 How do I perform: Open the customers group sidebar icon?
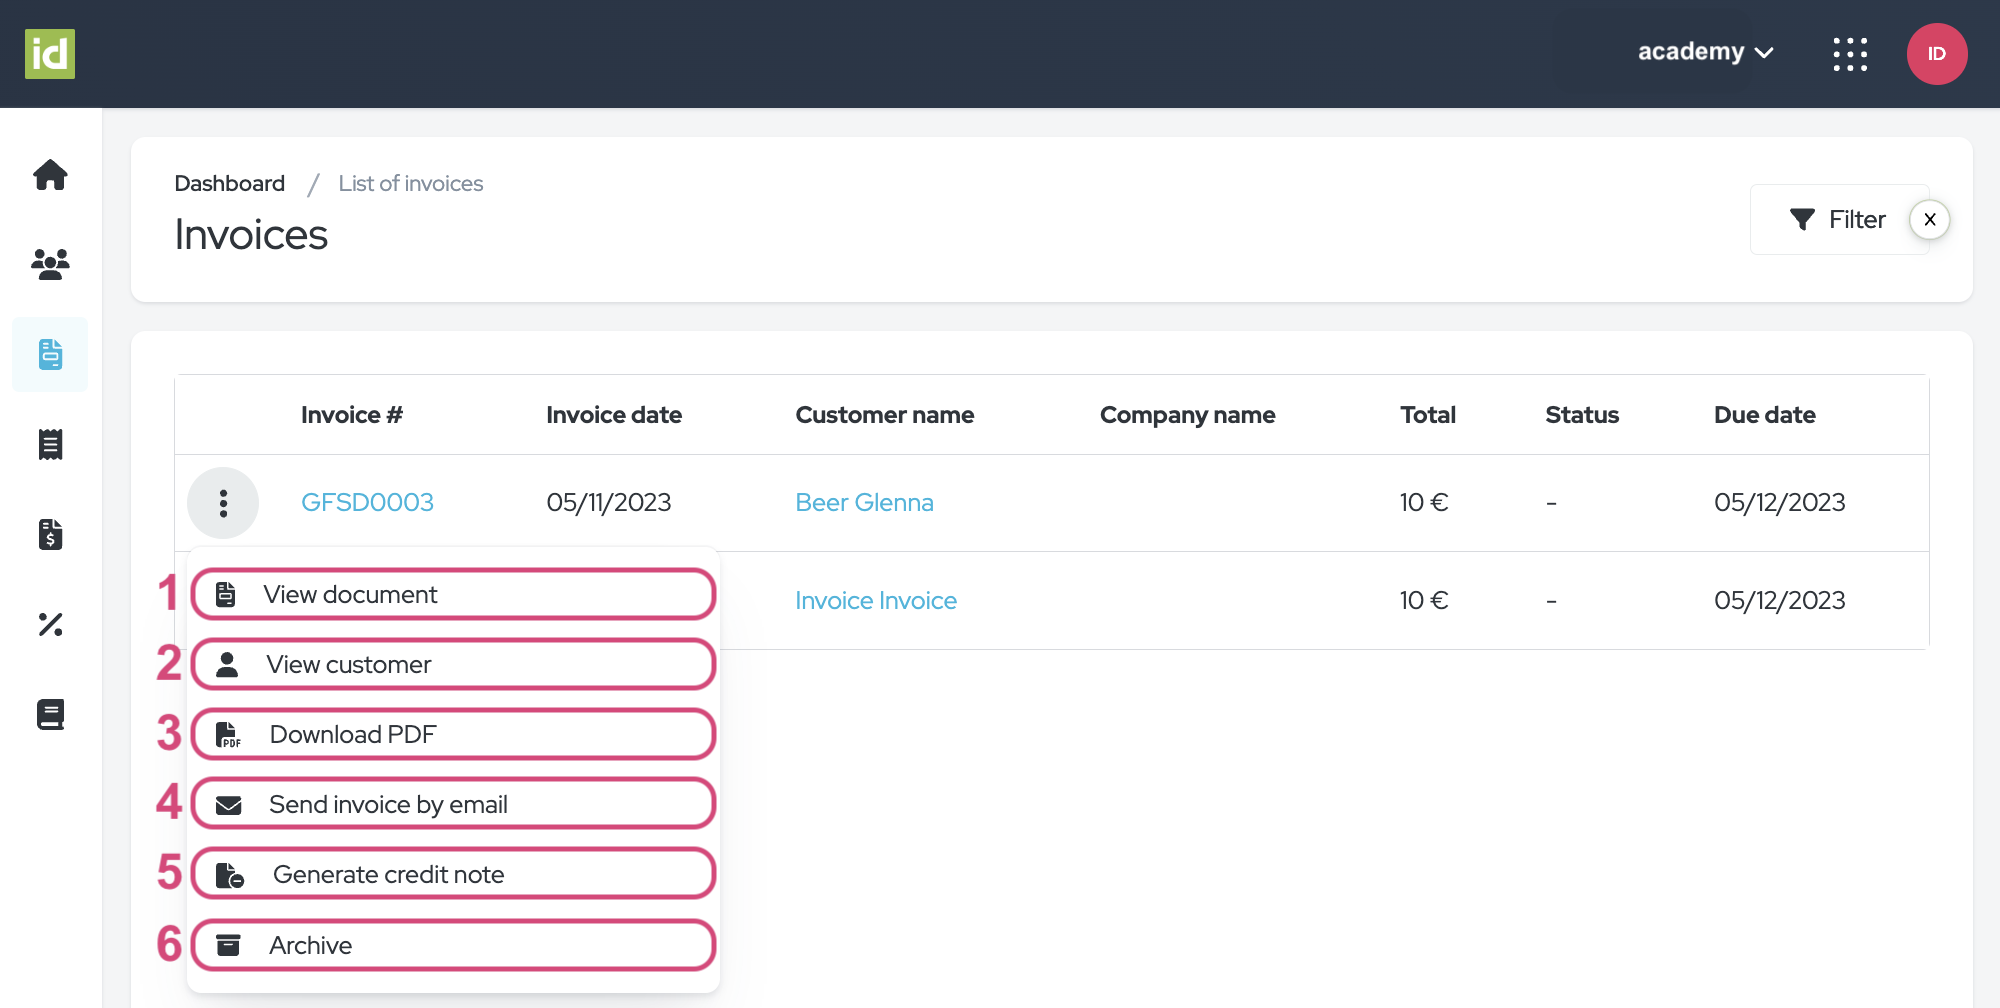[x=50, y=264]
